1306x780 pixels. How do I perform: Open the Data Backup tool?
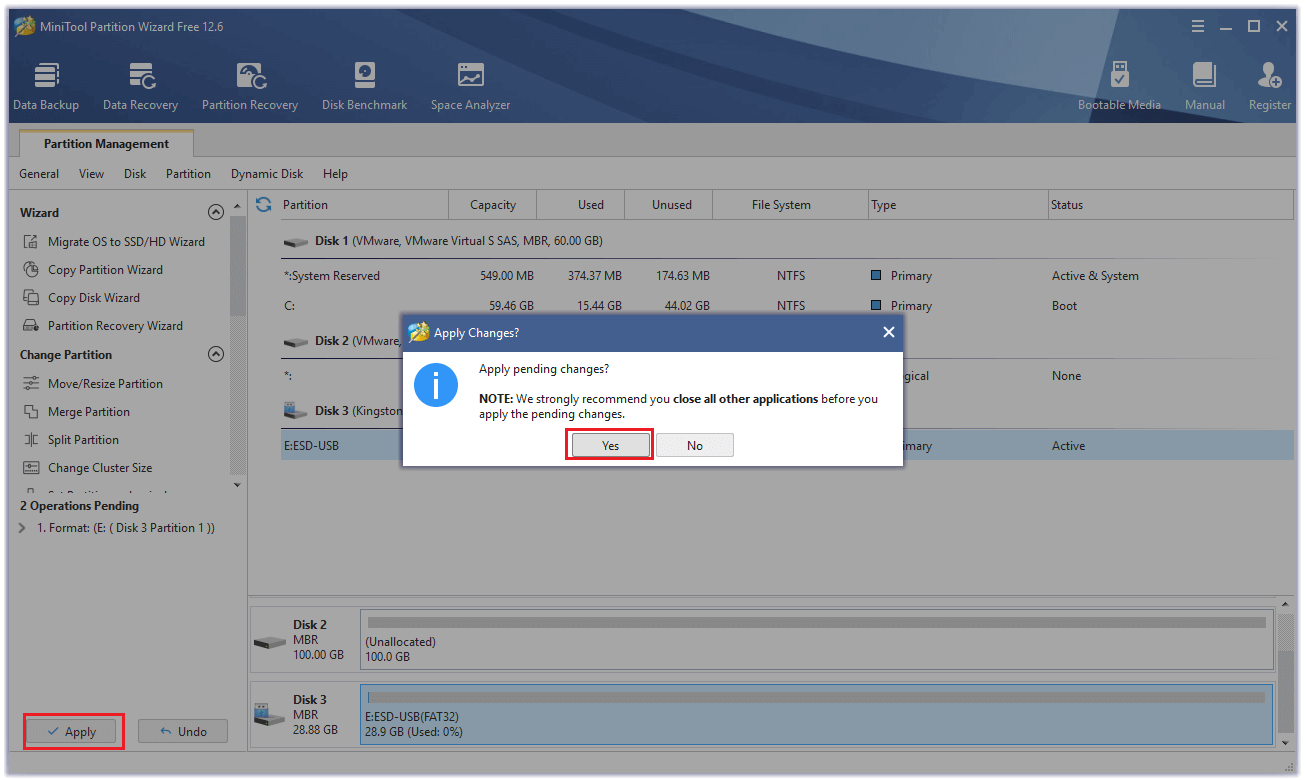coord(46,86)
